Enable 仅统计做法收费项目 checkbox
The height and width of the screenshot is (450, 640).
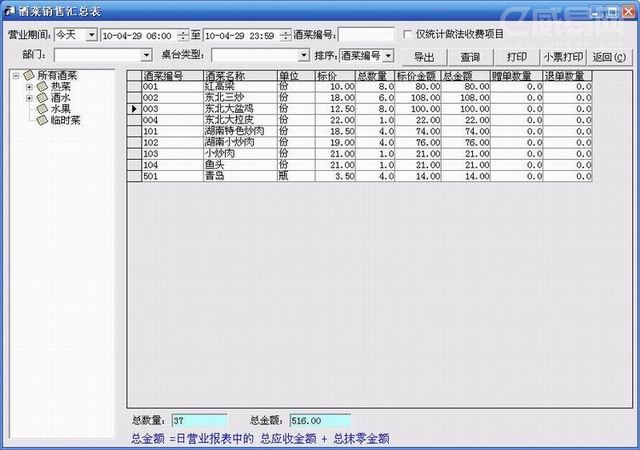coord(407,34)
